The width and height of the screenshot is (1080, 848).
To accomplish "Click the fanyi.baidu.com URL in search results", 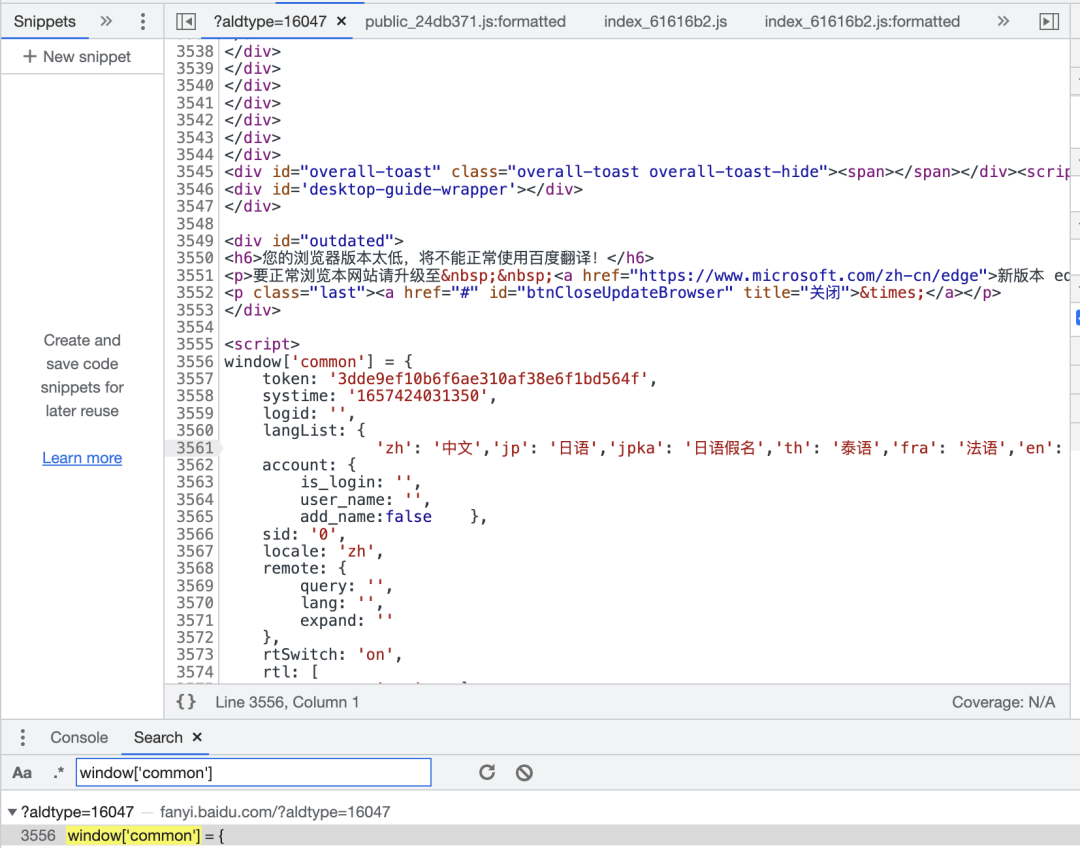I will coord(275,812).
